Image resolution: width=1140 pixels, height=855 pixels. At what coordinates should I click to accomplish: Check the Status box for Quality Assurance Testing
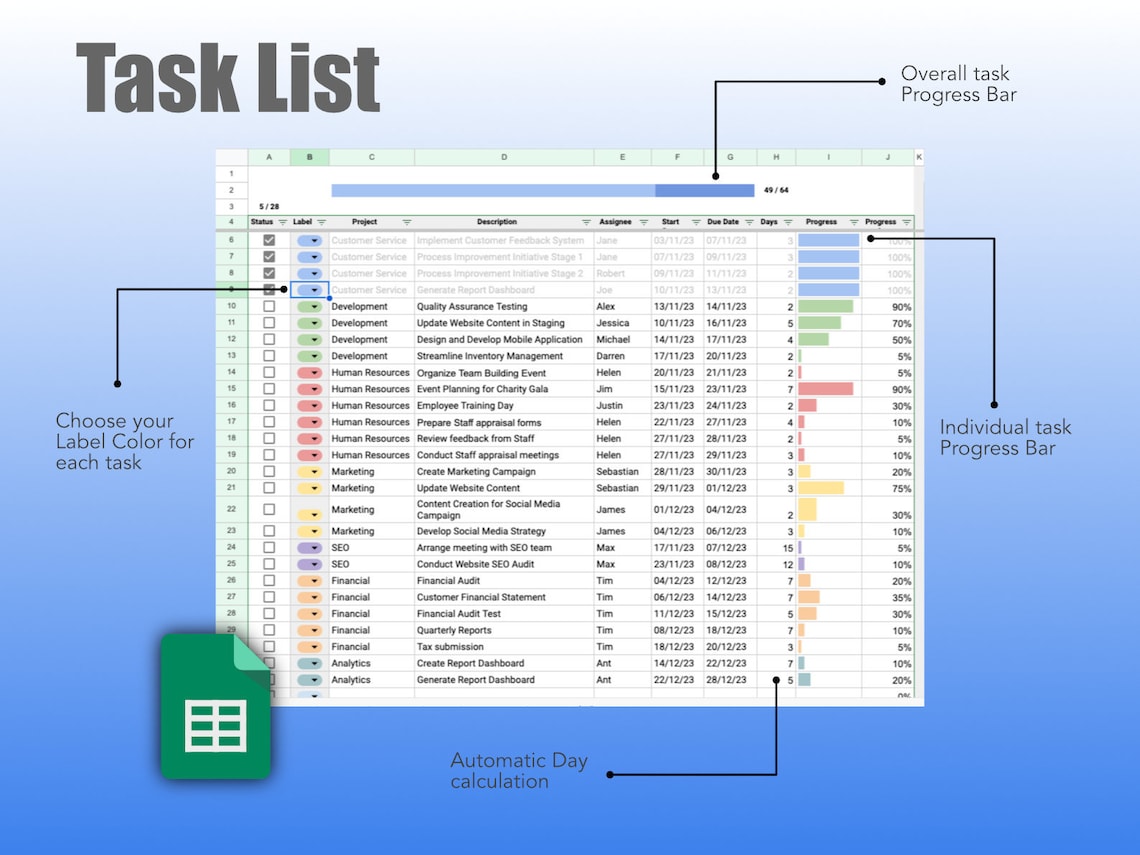point(269,306)
